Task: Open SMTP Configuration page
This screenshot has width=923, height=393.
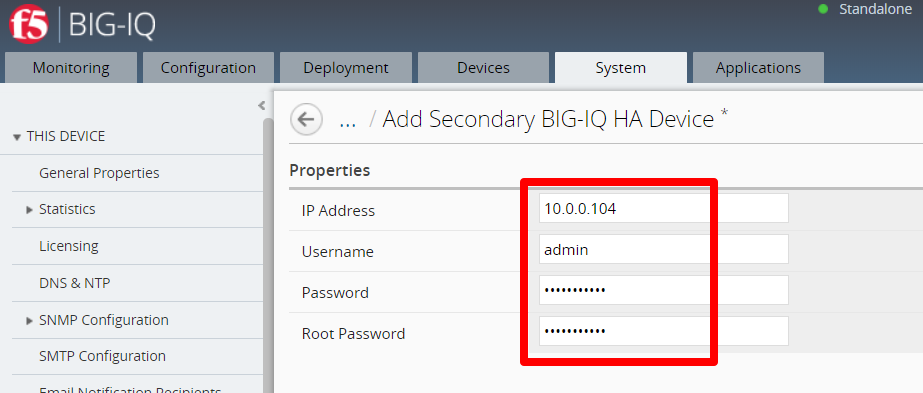Action: point(102,356)
